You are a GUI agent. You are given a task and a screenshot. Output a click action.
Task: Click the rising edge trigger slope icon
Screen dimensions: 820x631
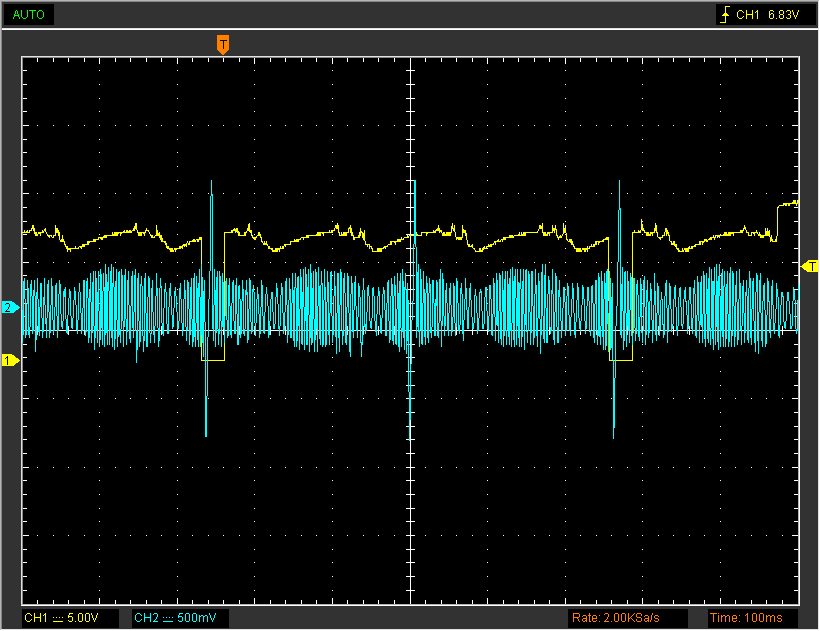724,15
